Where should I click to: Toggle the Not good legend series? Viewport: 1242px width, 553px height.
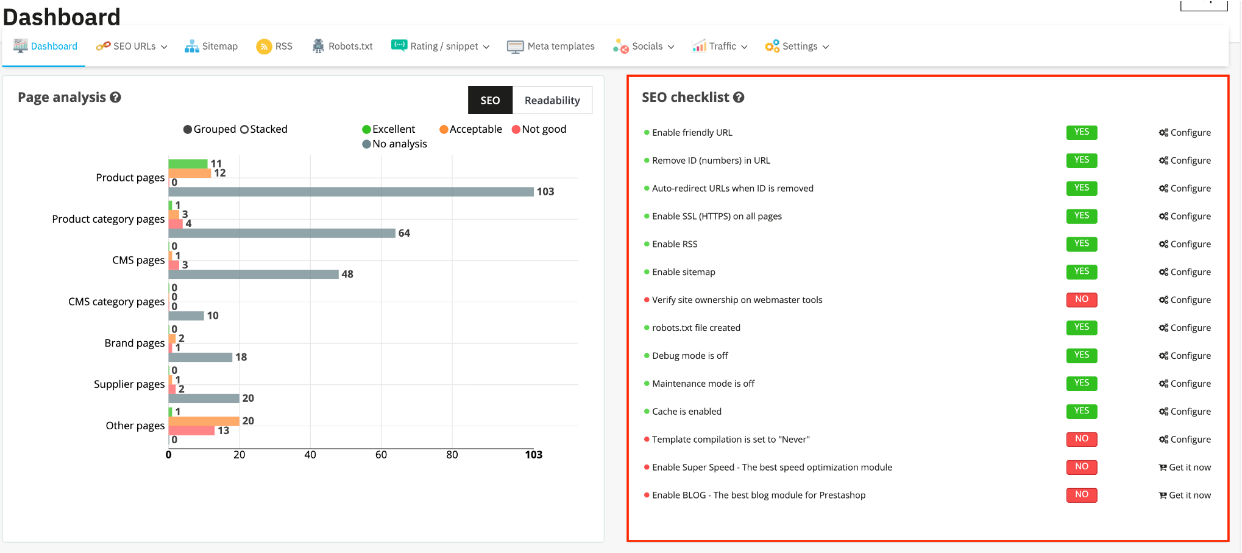538,129
